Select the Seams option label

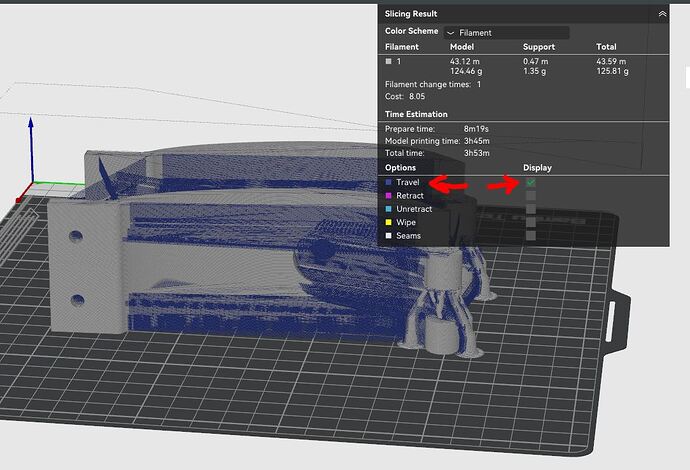click(x=408, y=236)
